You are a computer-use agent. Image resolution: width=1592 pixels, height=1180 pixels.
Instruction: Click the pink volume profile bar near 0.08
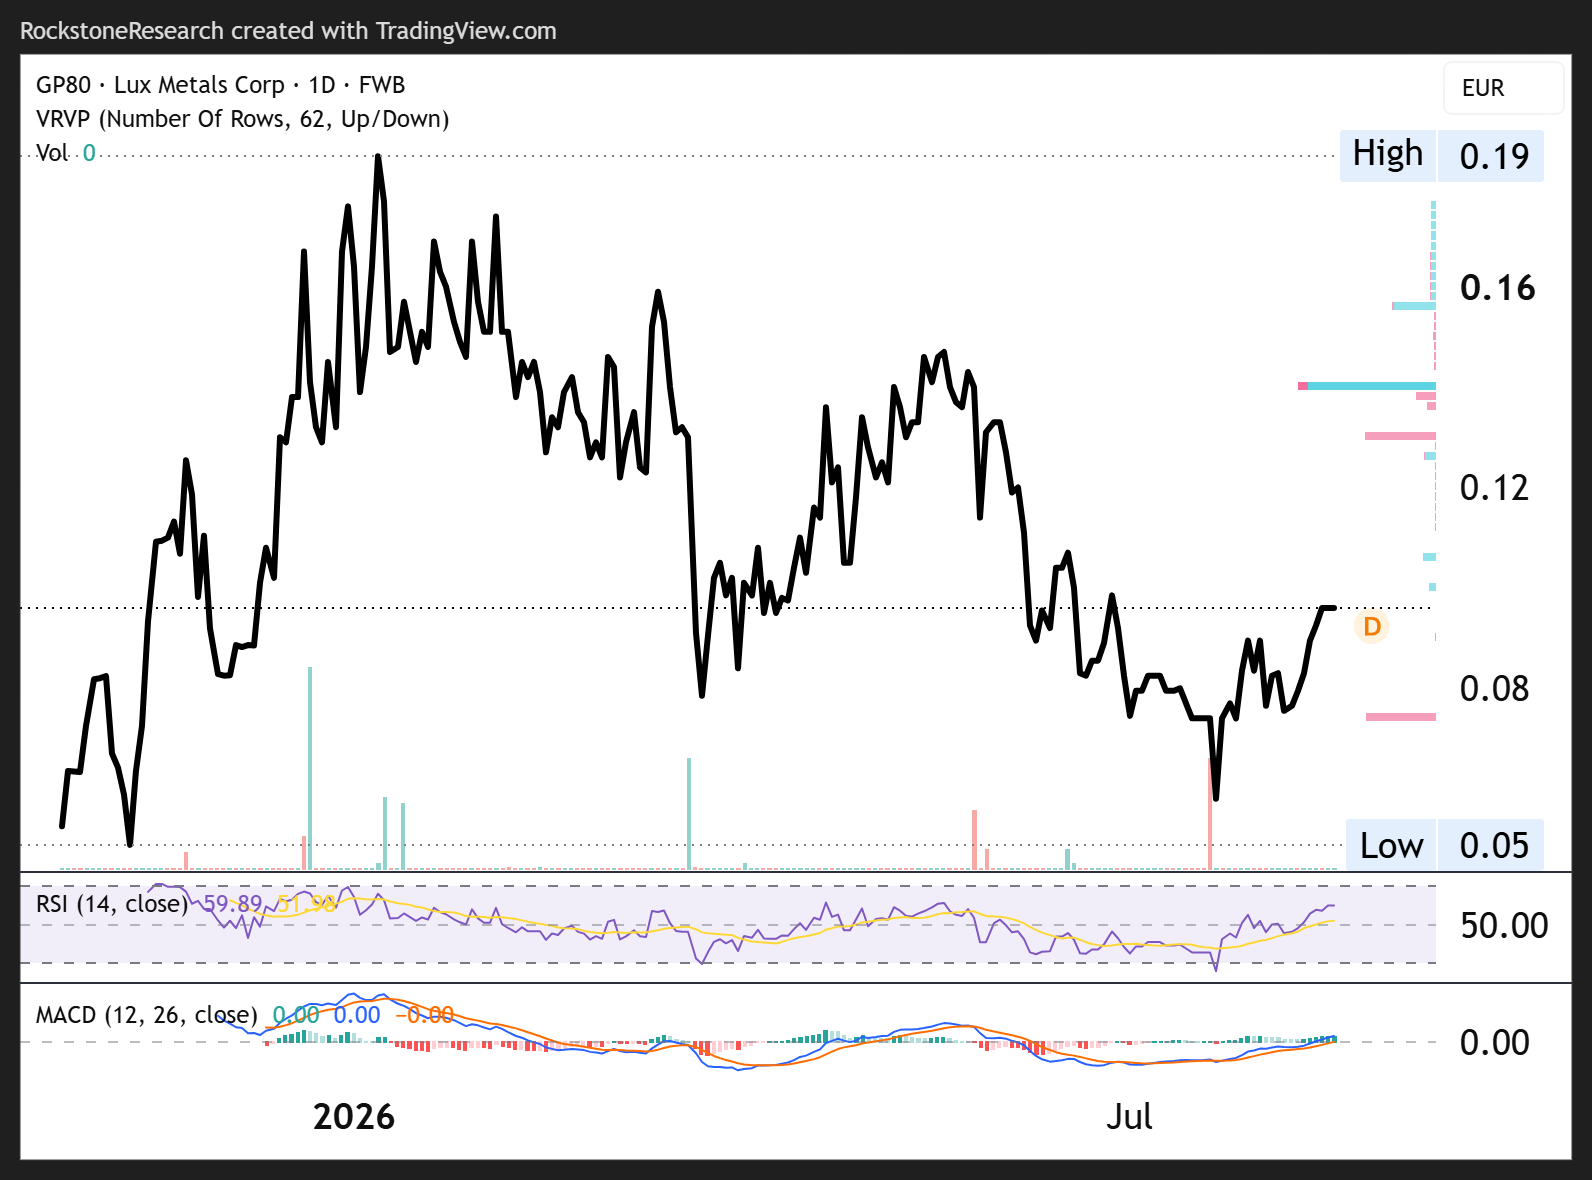coord(1401,717)
